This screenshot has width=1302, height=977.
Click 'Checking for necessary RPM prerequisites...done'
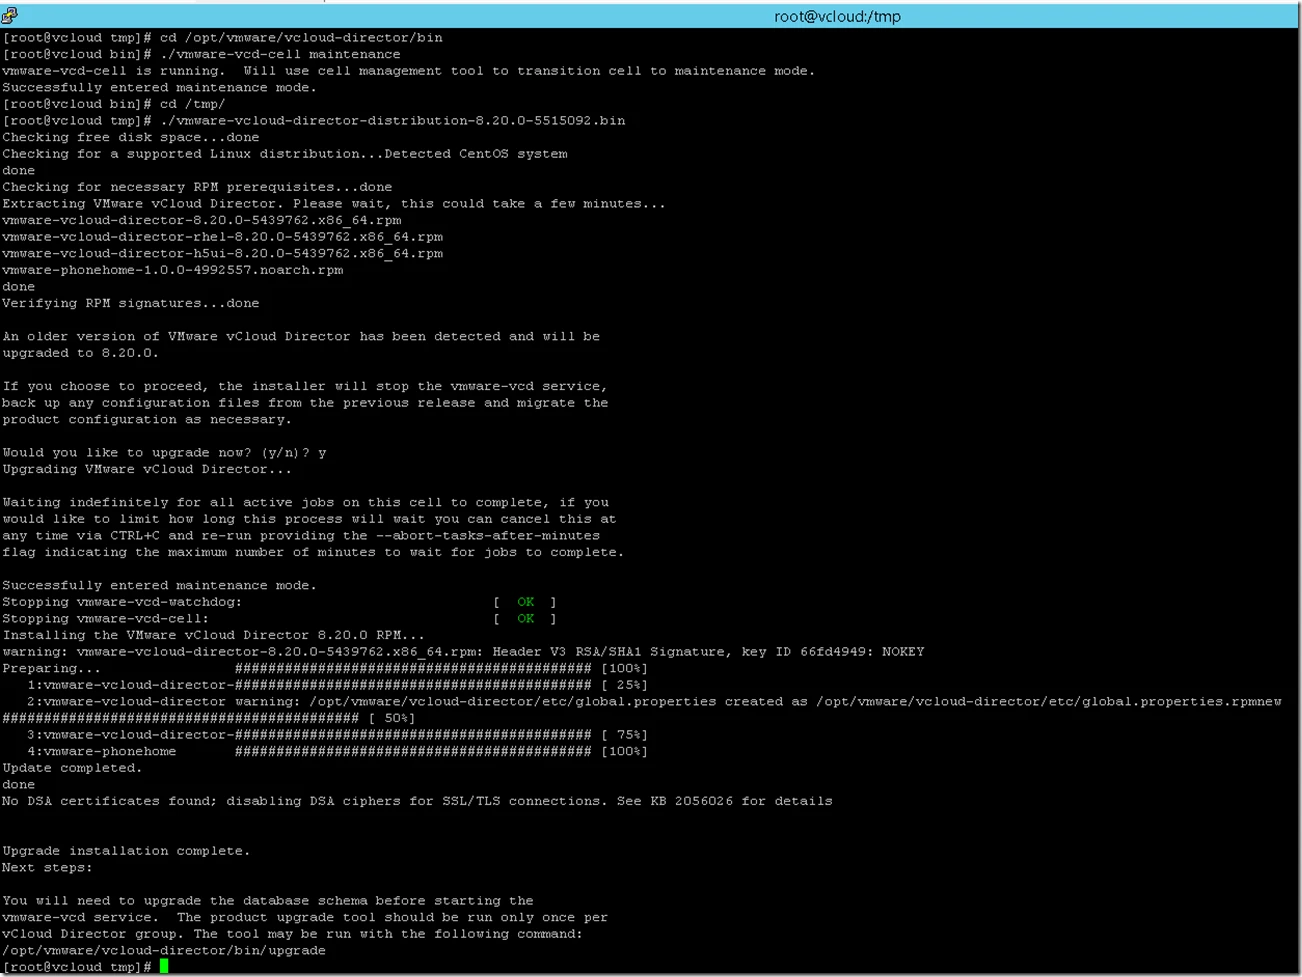click(197, 187)
